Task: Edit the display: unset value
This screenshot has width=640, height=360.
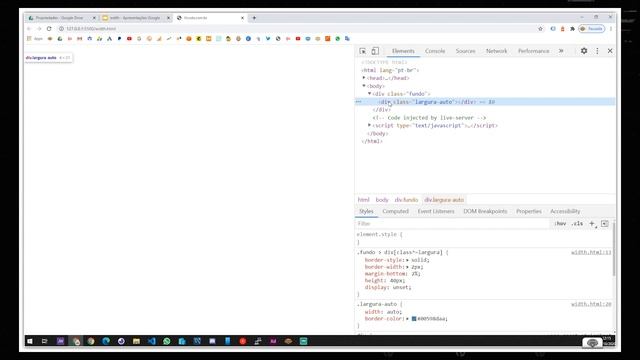Action: 400,287
